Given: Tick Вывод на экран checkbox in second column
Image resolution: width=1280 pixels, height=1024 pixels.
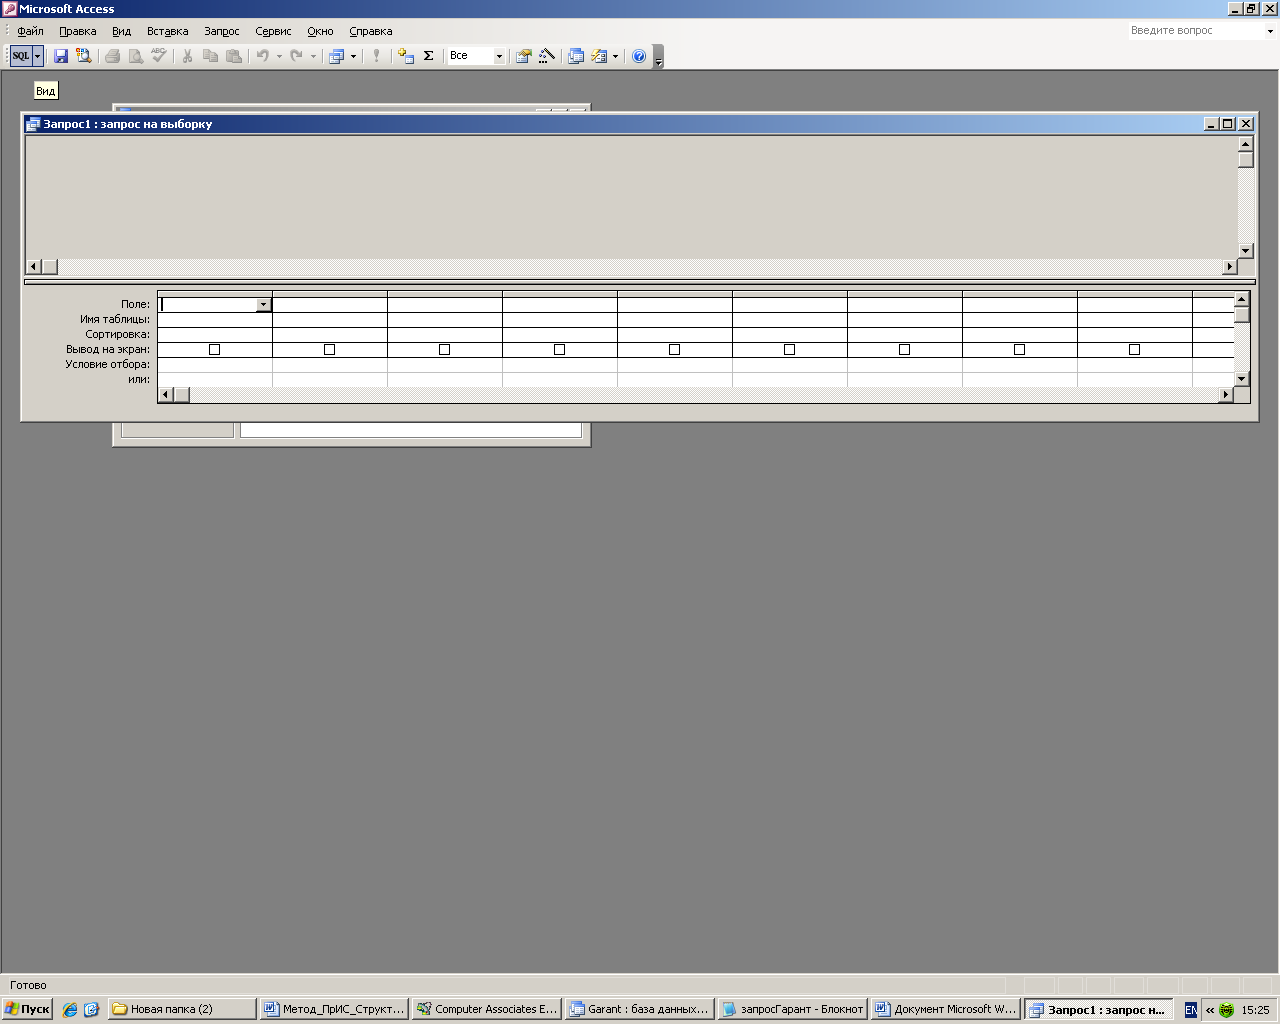Looking at the screenshot, I should [x=329, y=349].
